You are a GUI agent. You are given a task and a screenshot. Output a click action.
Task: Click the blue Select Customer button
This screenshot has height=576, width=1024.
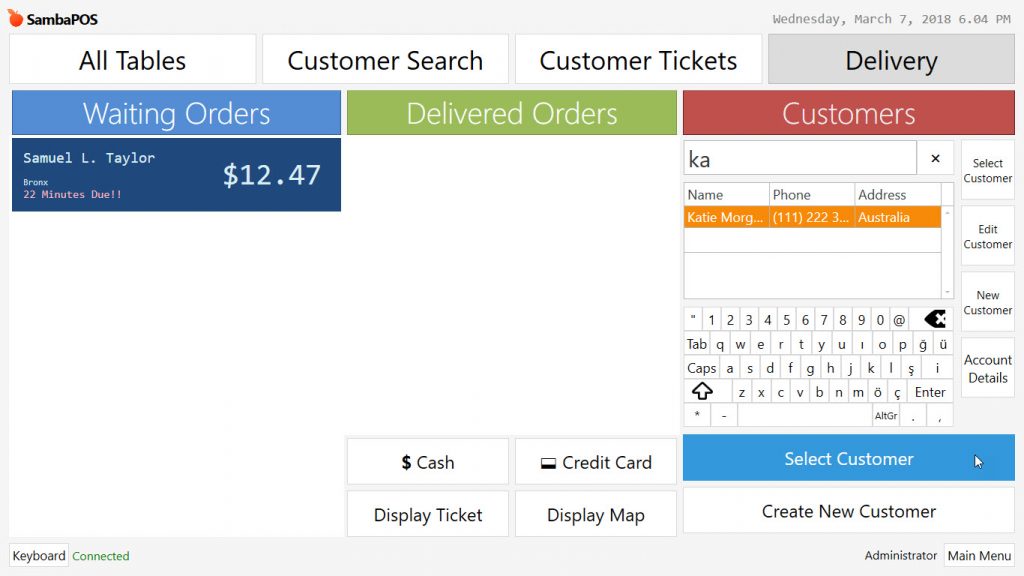point(848,458)
